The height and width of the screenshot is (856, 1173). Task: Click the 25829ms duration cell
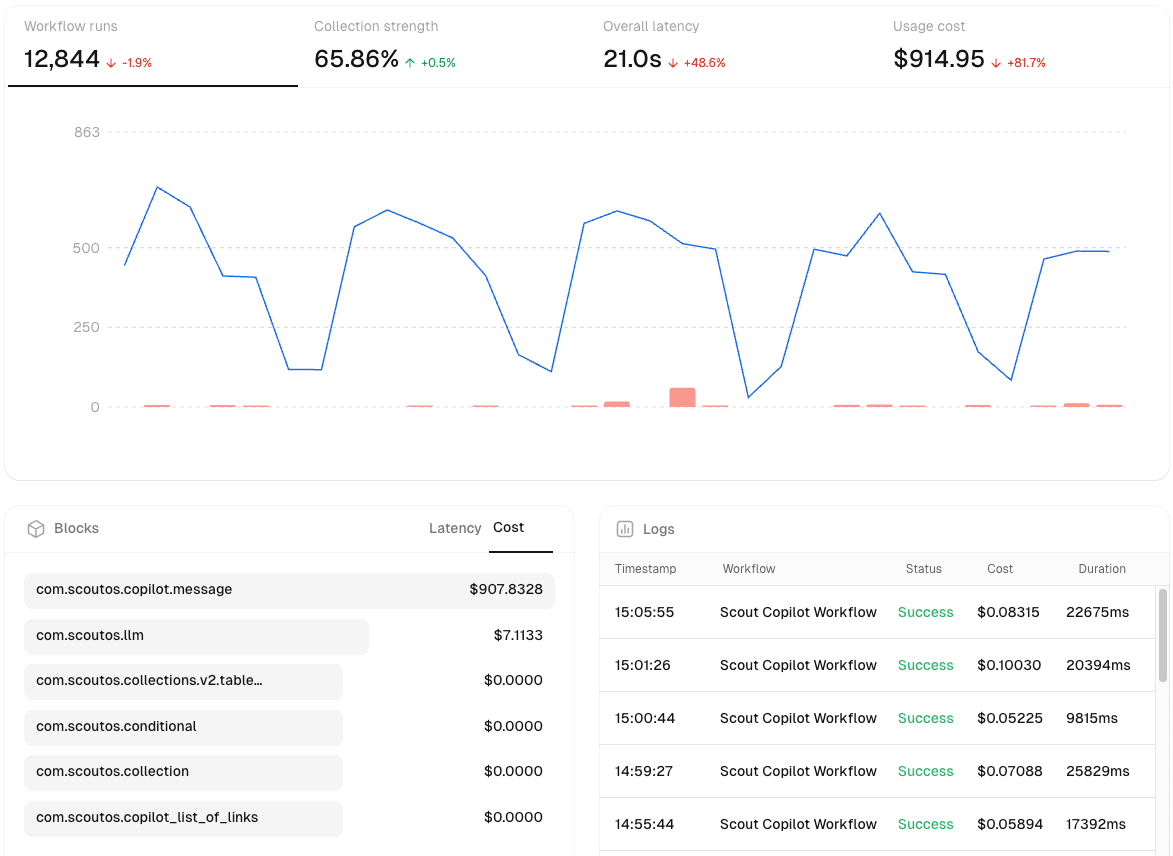tap(1097, 771)
